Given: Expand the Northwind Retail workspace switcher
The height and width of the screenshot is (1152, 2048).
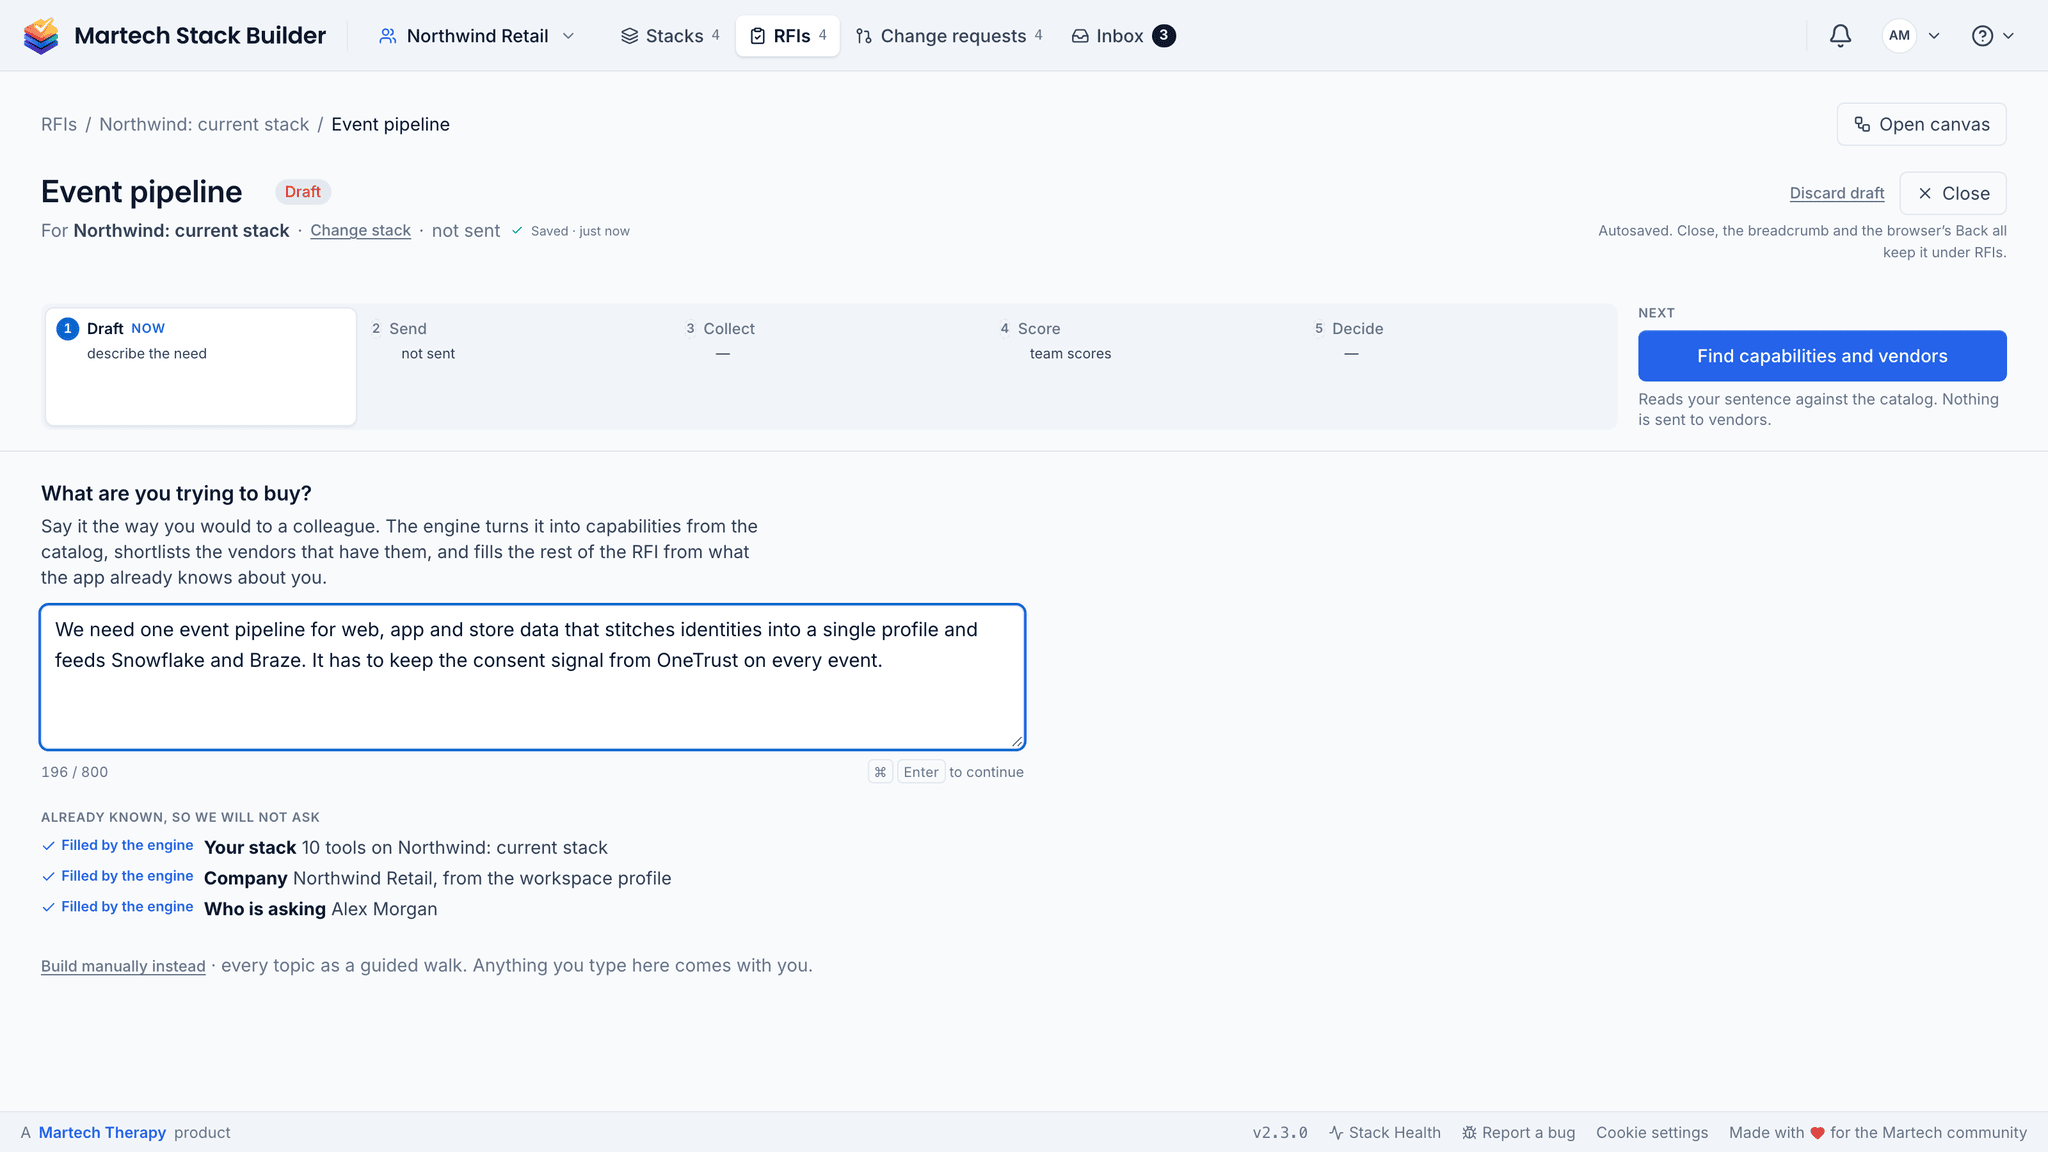Looking at the screenshot, I should [477, 36].
